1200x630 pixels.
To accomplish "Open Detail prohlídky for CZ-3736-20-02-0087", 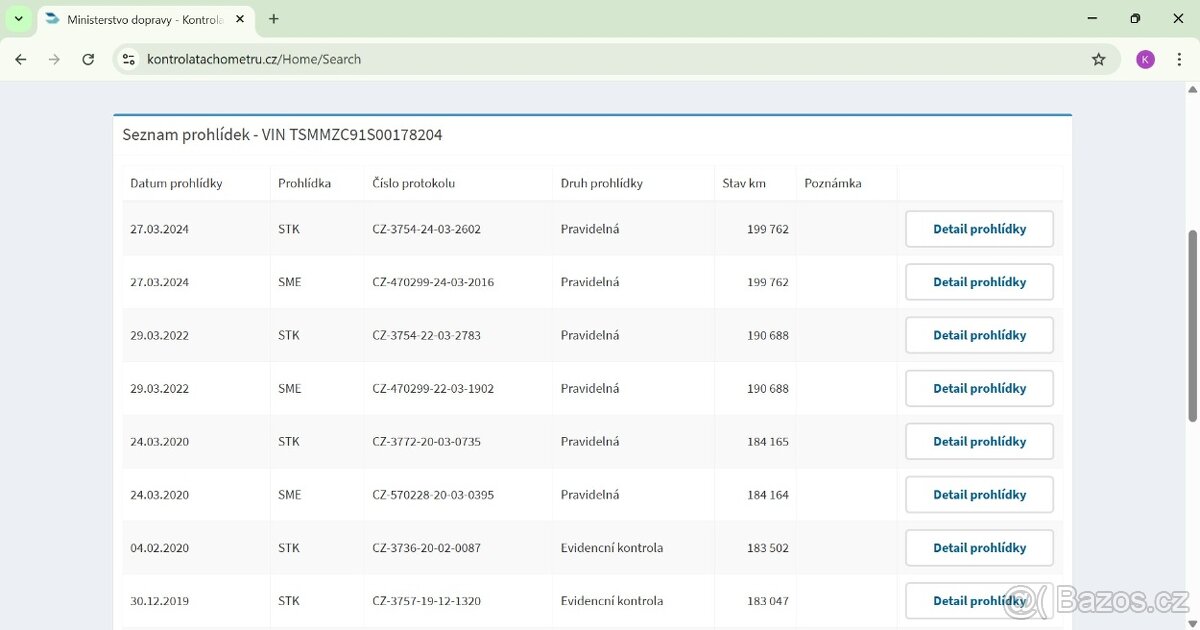I will pyautogui.click(x=979, y=547).
